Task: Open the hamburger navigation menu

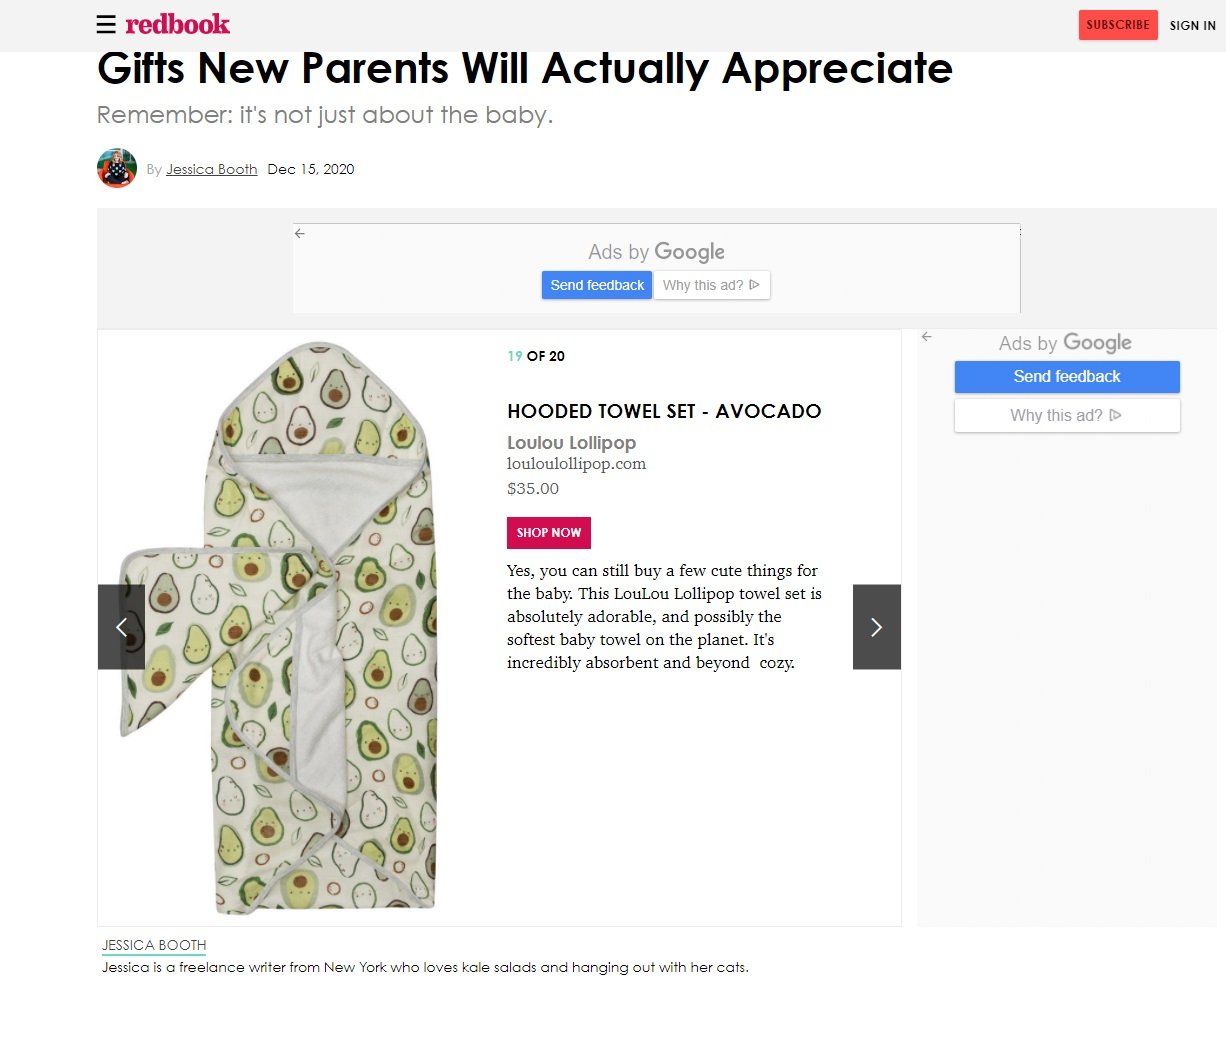Action: coord(106,24)
